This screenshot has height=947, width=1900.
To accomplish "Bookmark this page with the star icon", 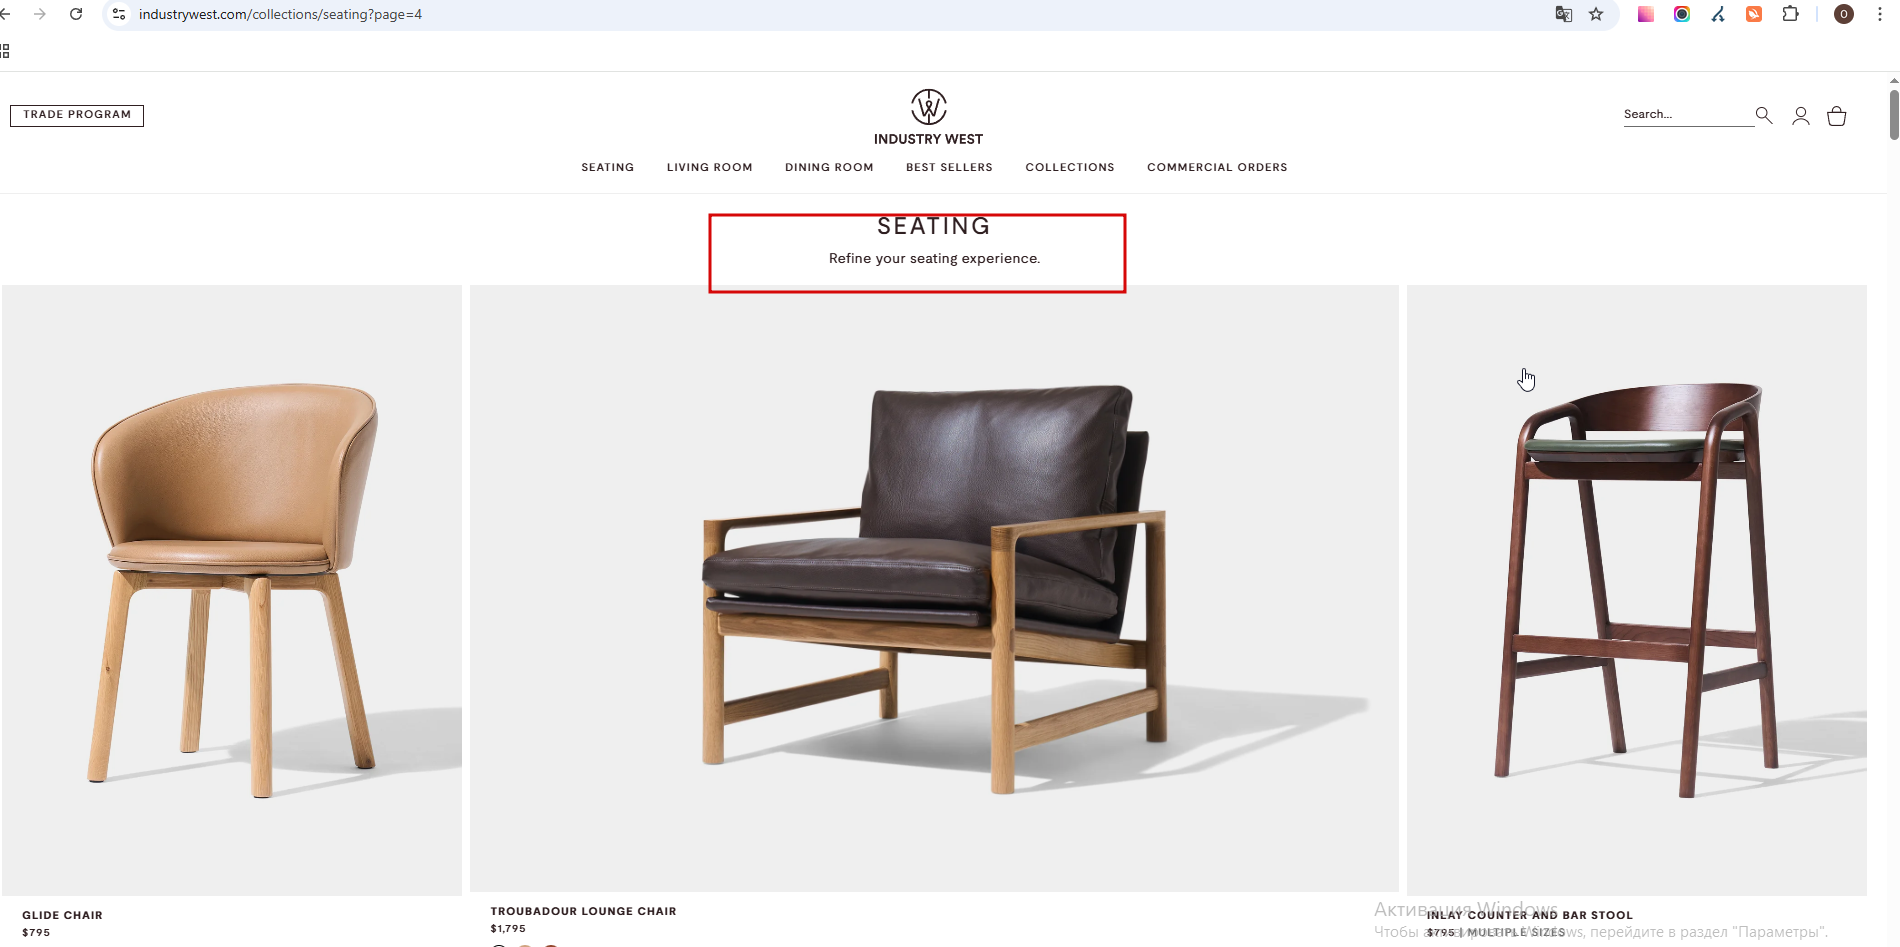I will [x=1596, y=14].
